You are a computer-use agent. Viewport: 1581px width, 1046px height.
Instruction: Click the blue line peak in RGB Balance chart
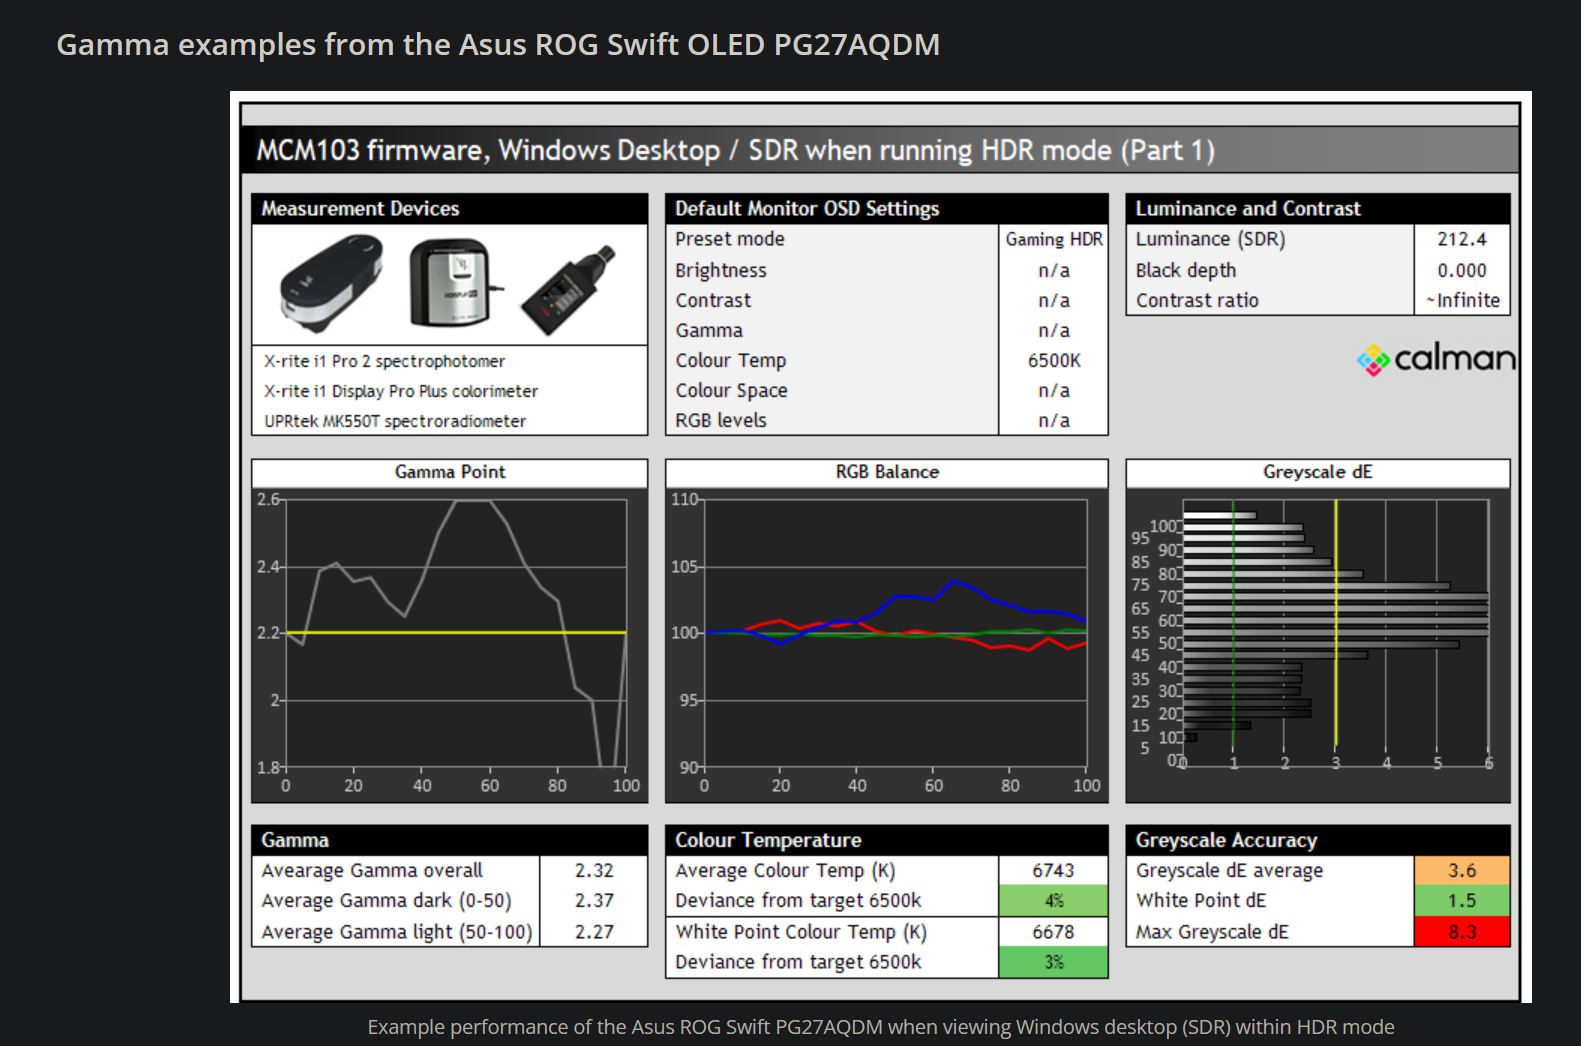953,582
